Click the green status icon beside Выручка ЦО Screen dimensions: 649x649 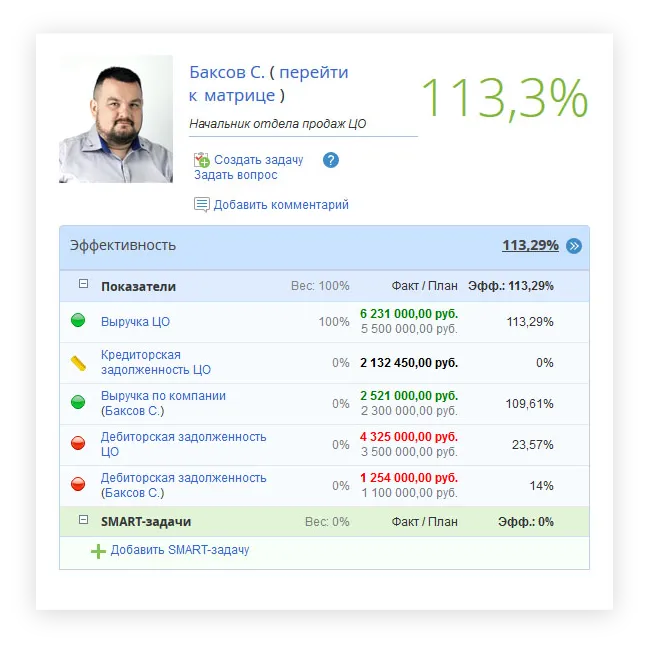click(78, 321)
